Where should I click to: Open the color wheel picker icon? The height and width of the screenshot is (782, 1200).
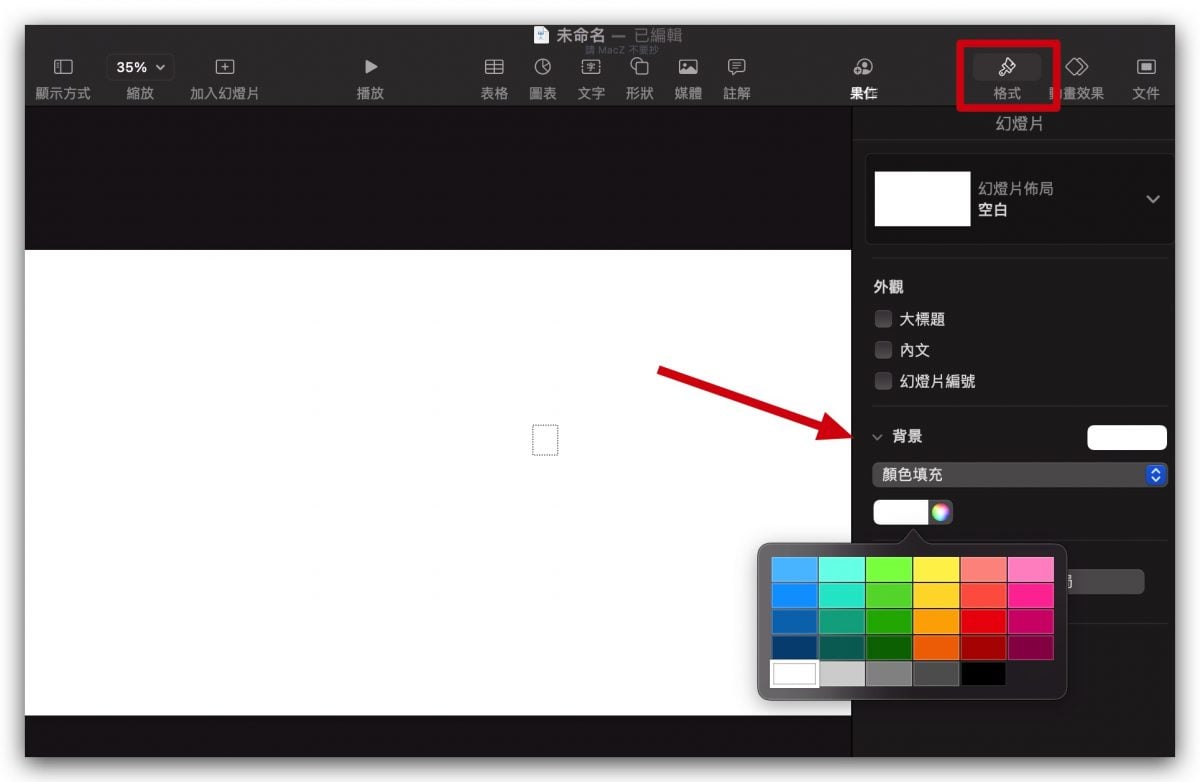[941, 513]
